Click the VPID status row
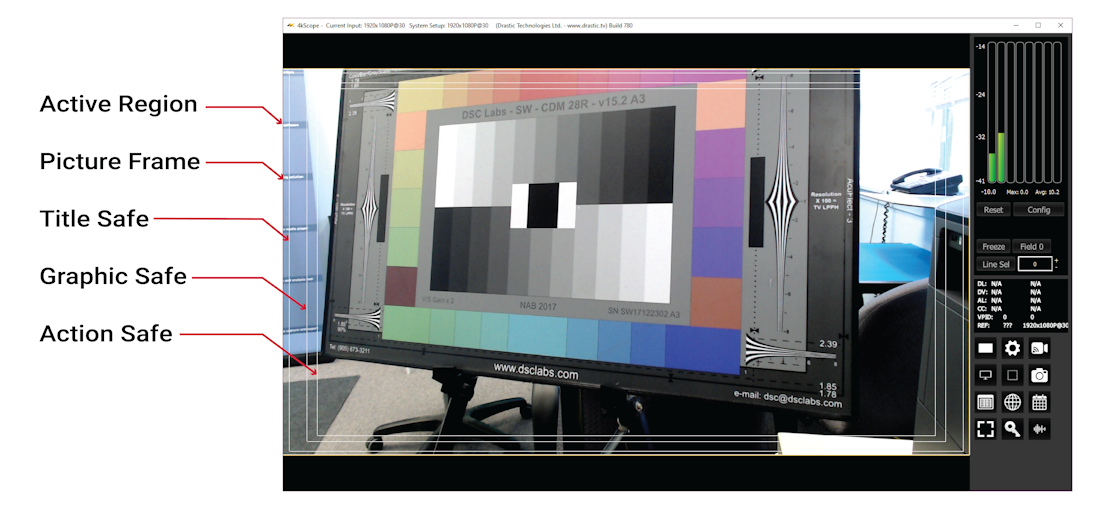1100x514 pixels. coord(1007,317)
